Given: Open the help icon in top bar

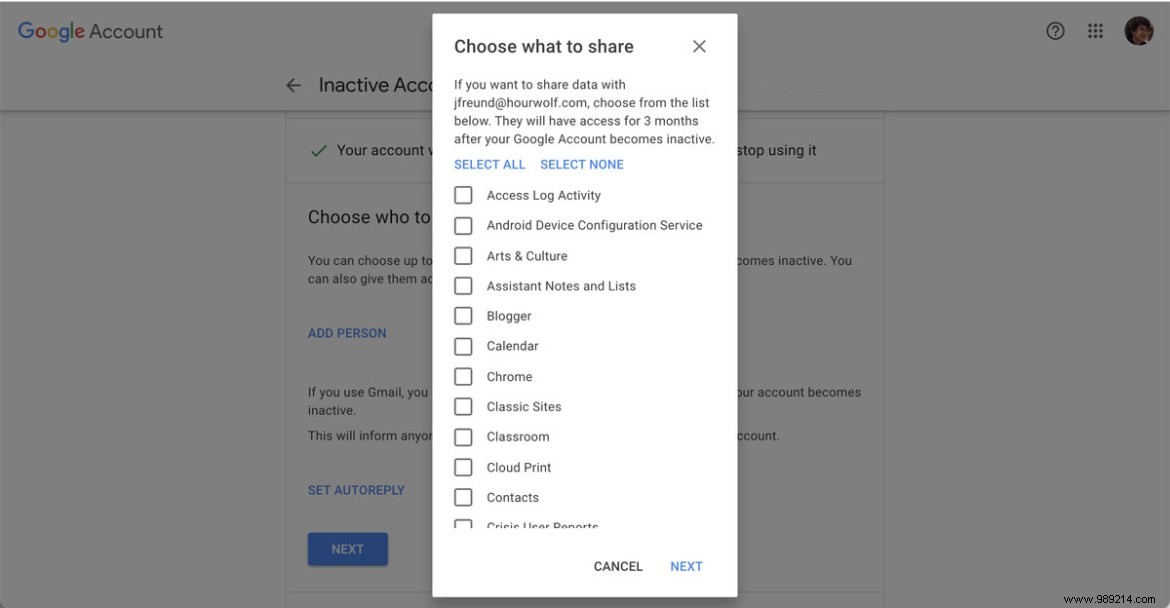Looking at the screenshot, I should coord(1055,30).
